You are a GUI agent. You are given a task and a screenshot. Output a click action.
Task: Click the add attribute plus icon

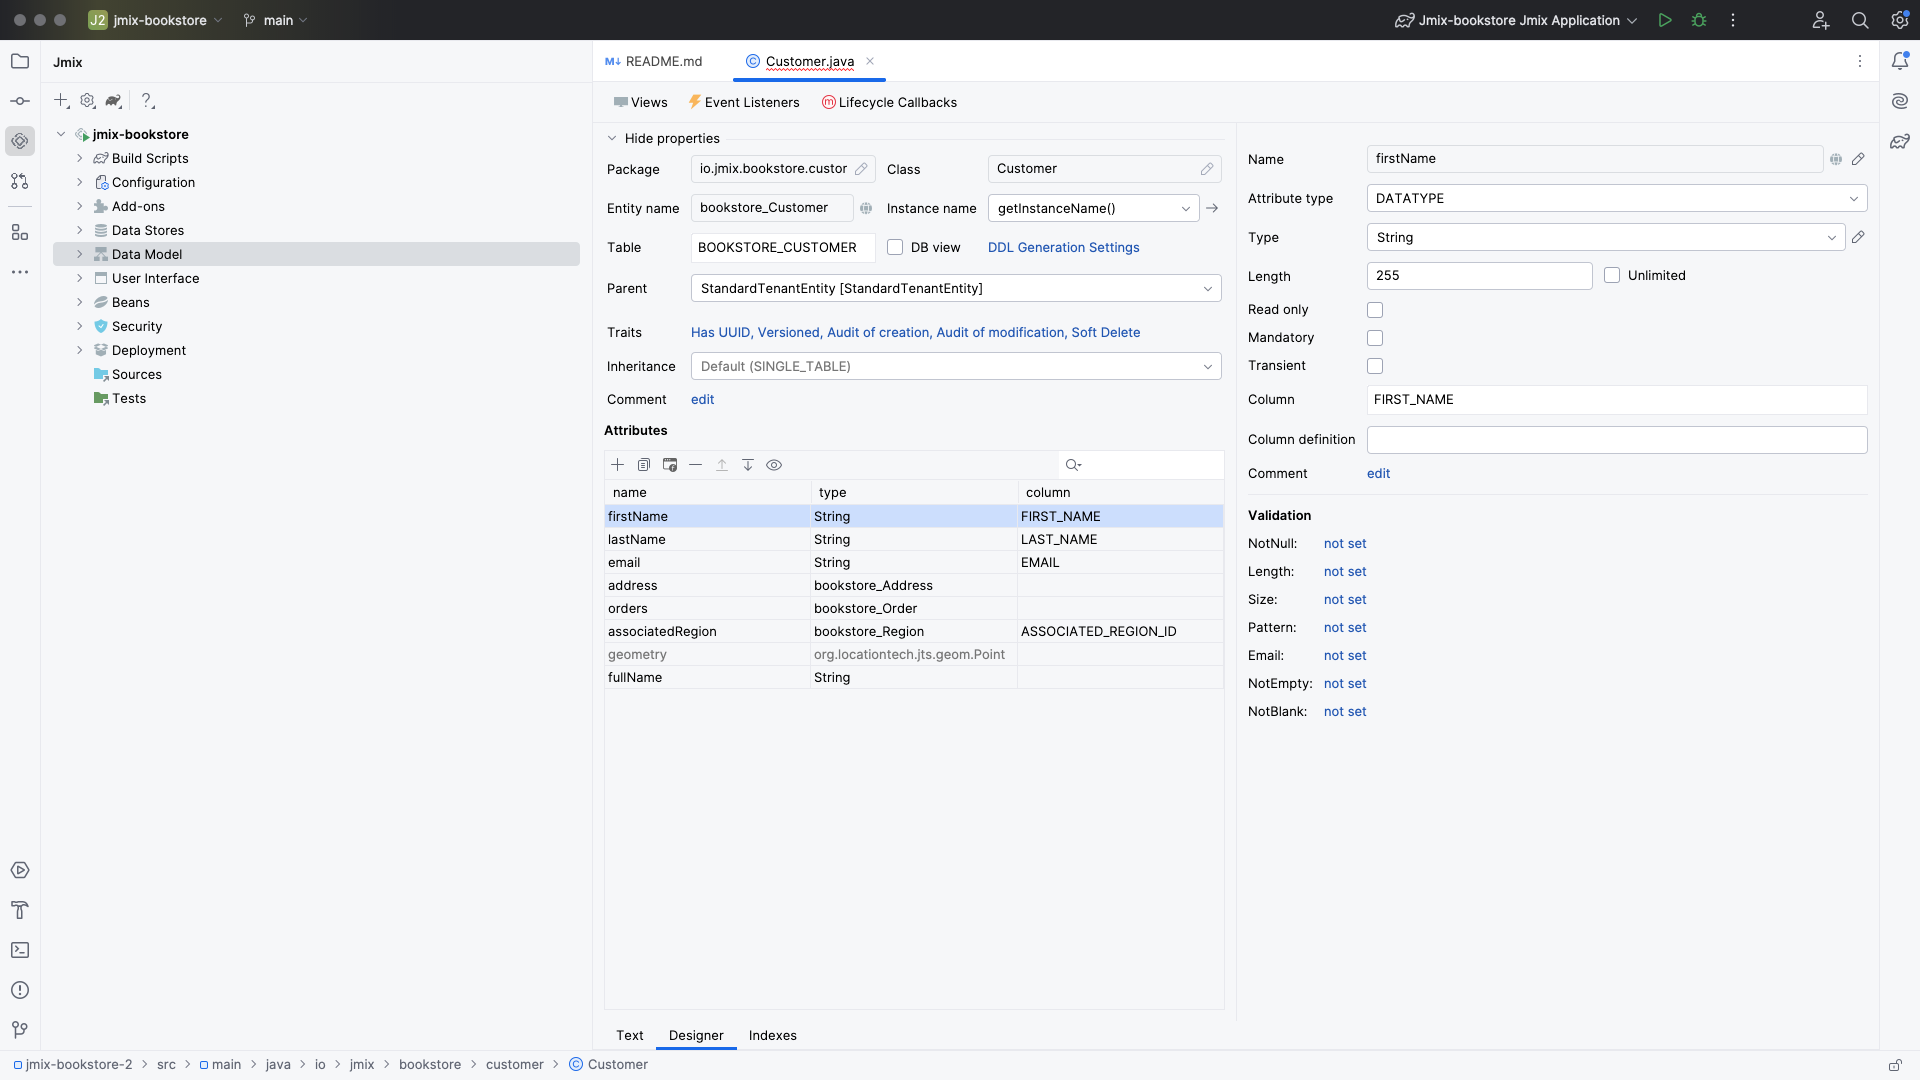(617, 465)
